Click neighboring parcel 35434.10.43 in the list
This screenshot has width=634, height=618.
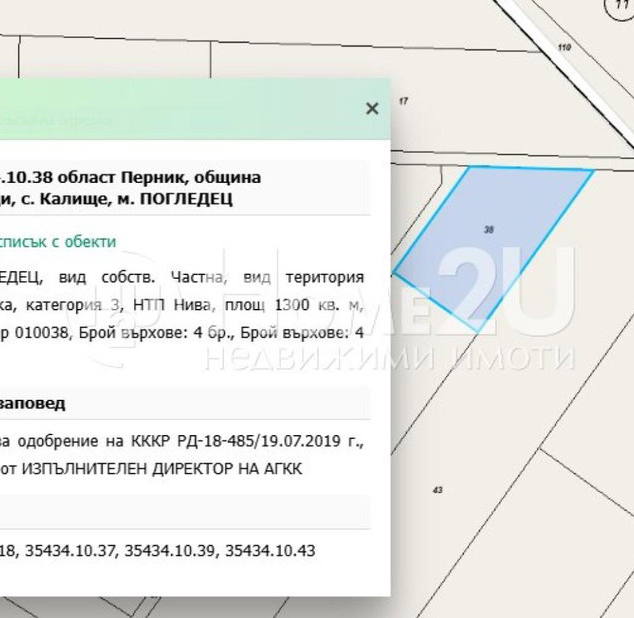[270, 551]
